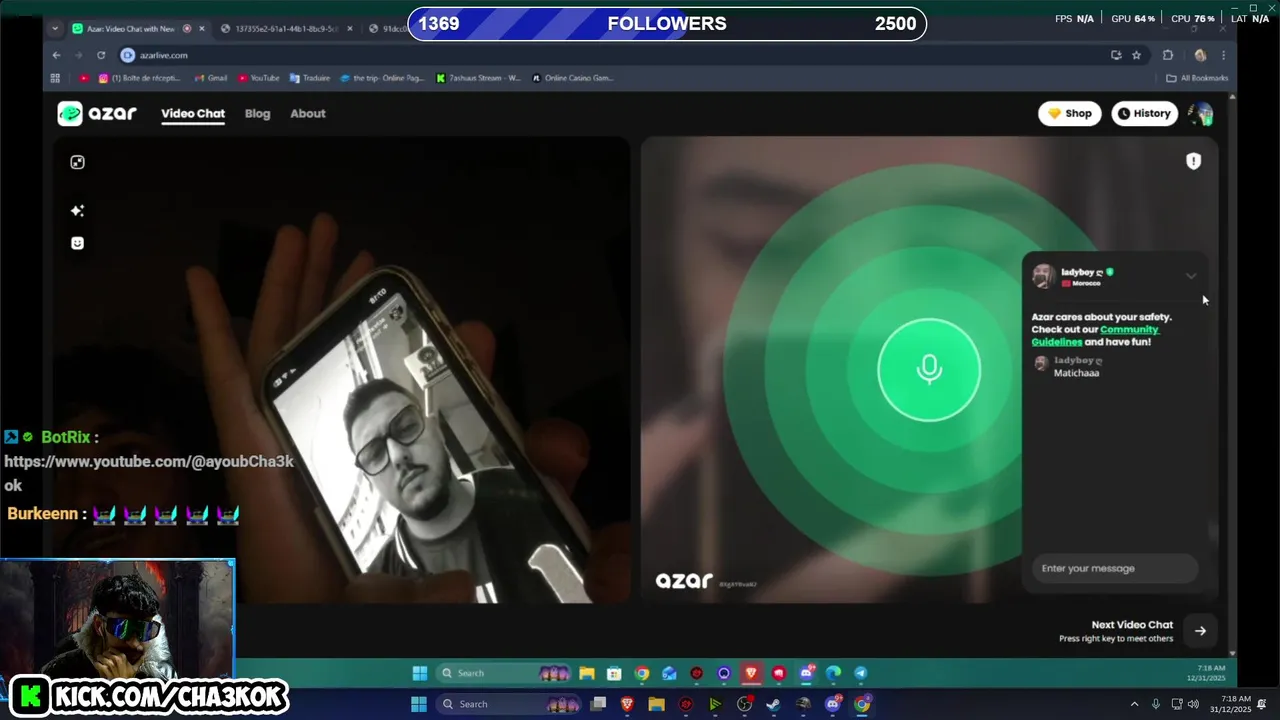Open the trip- Online Pag... bookmark
1280x720 pixels.
pos(383,78)
